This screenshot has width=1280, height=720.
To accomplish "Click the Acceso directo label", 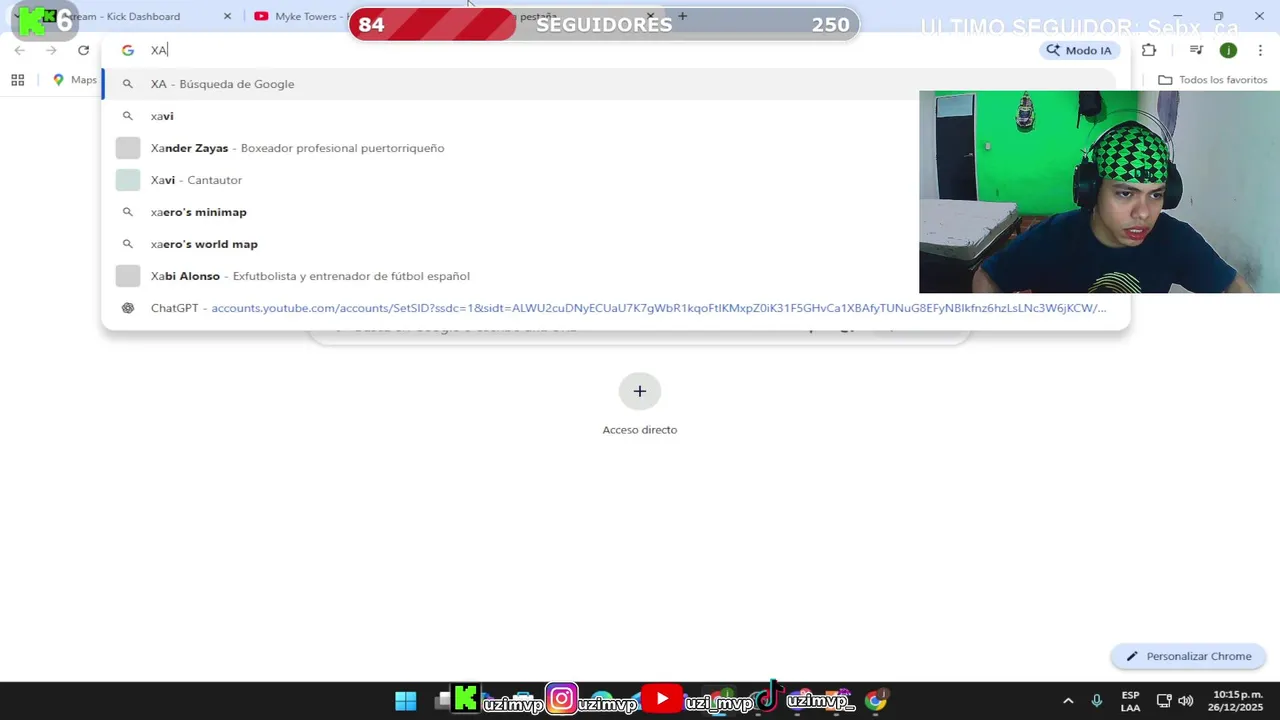I will click(x=640, y=430).
